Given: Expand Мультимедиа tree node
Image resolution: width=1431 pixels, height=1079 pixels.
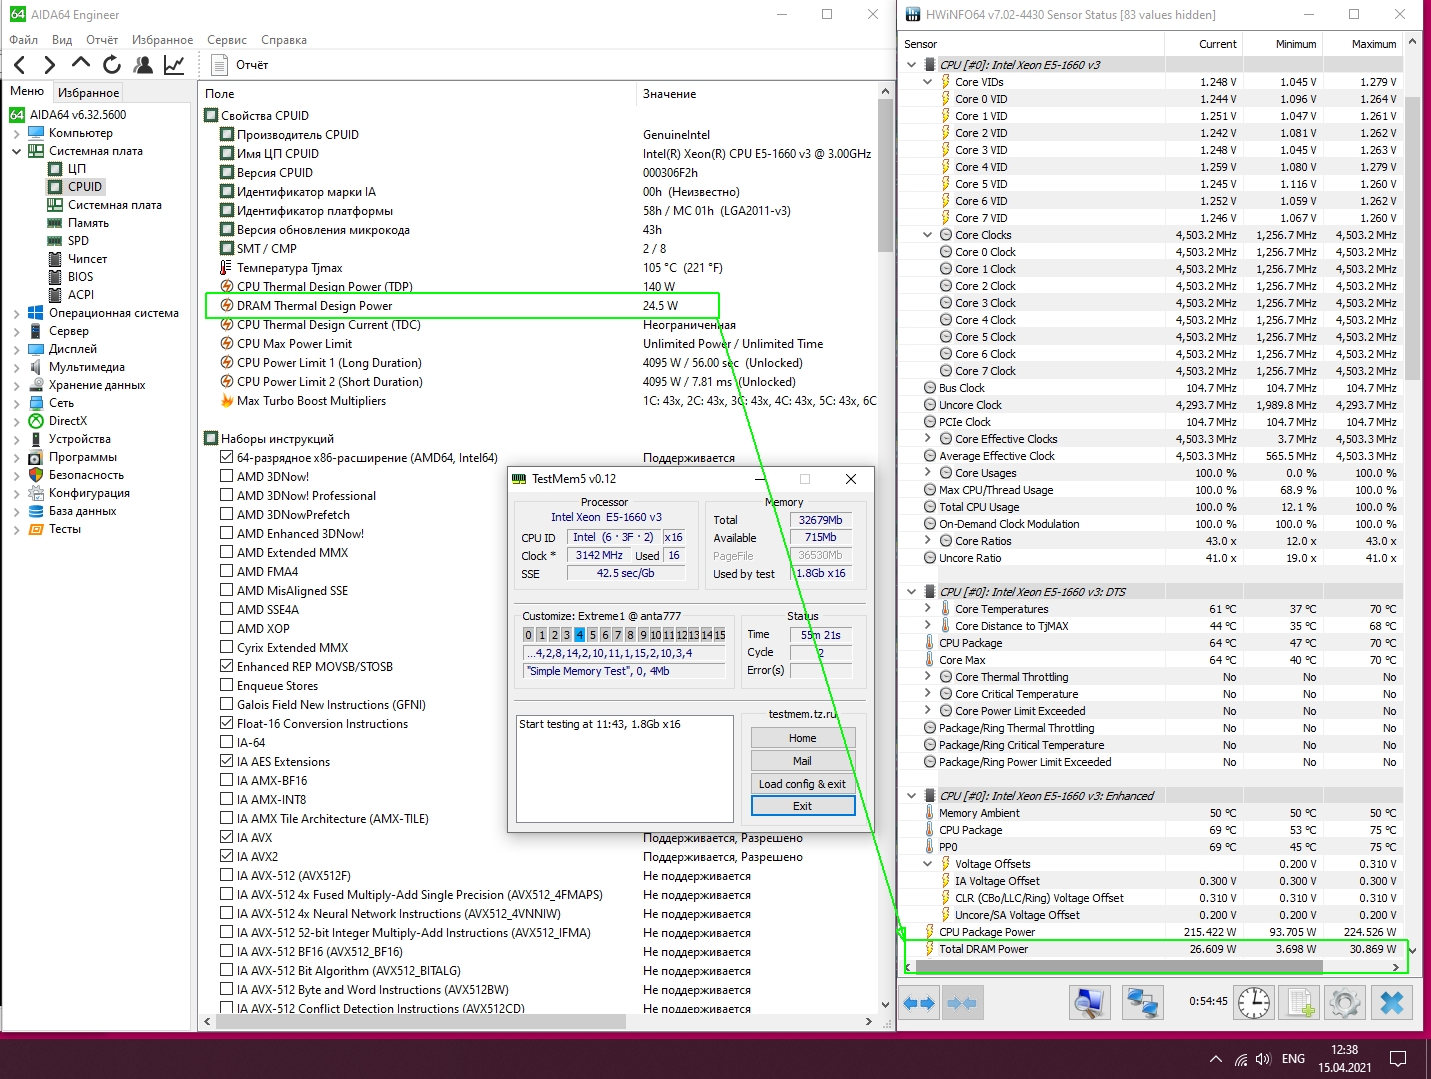Looking at the screenshot, I should click(x=16, y=367).
